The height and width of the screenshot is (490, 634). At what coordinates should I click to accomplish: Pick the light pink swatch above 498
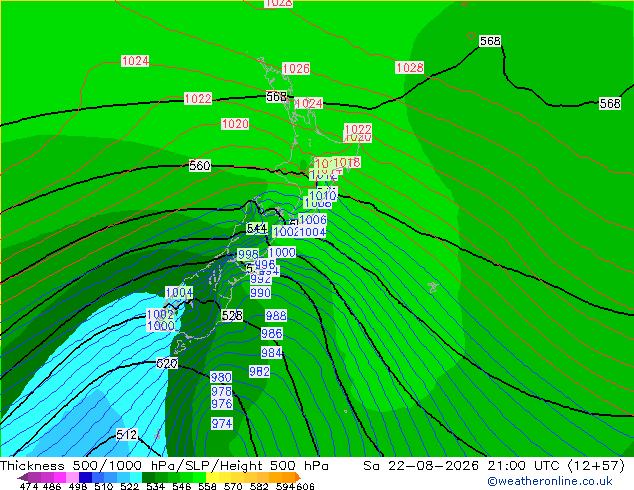coord(73,477)
